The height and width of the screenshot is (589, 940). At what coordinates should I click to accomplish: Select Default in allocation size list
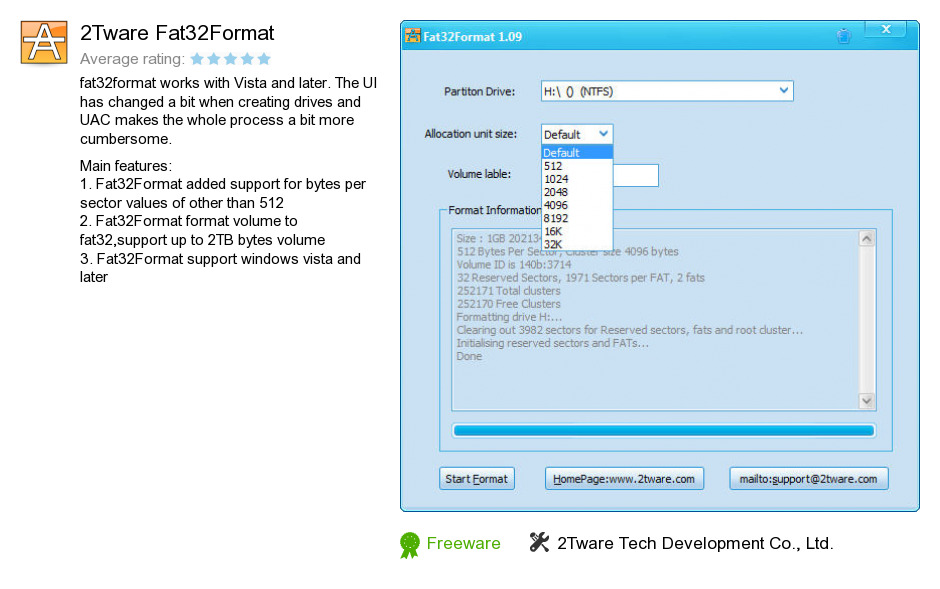click(577, 152)
